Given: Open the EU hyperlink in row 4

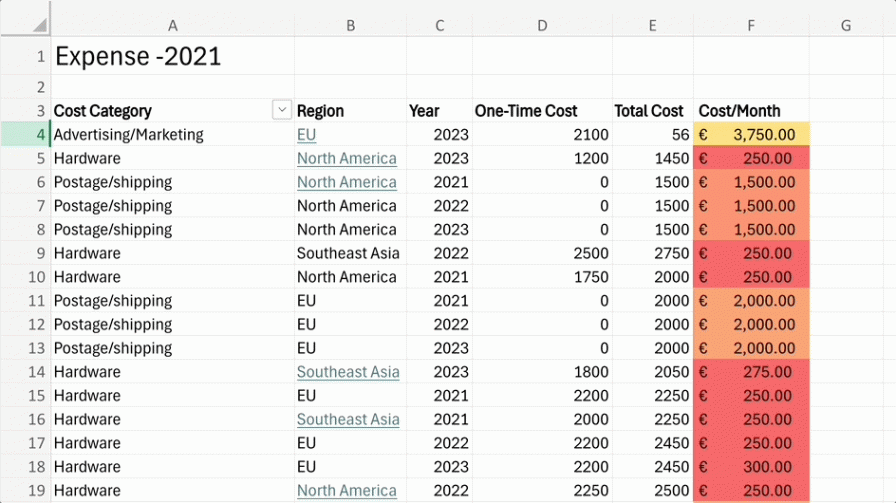Looking at the screenshot, I should pyautogui.click(x=306, y=134).
